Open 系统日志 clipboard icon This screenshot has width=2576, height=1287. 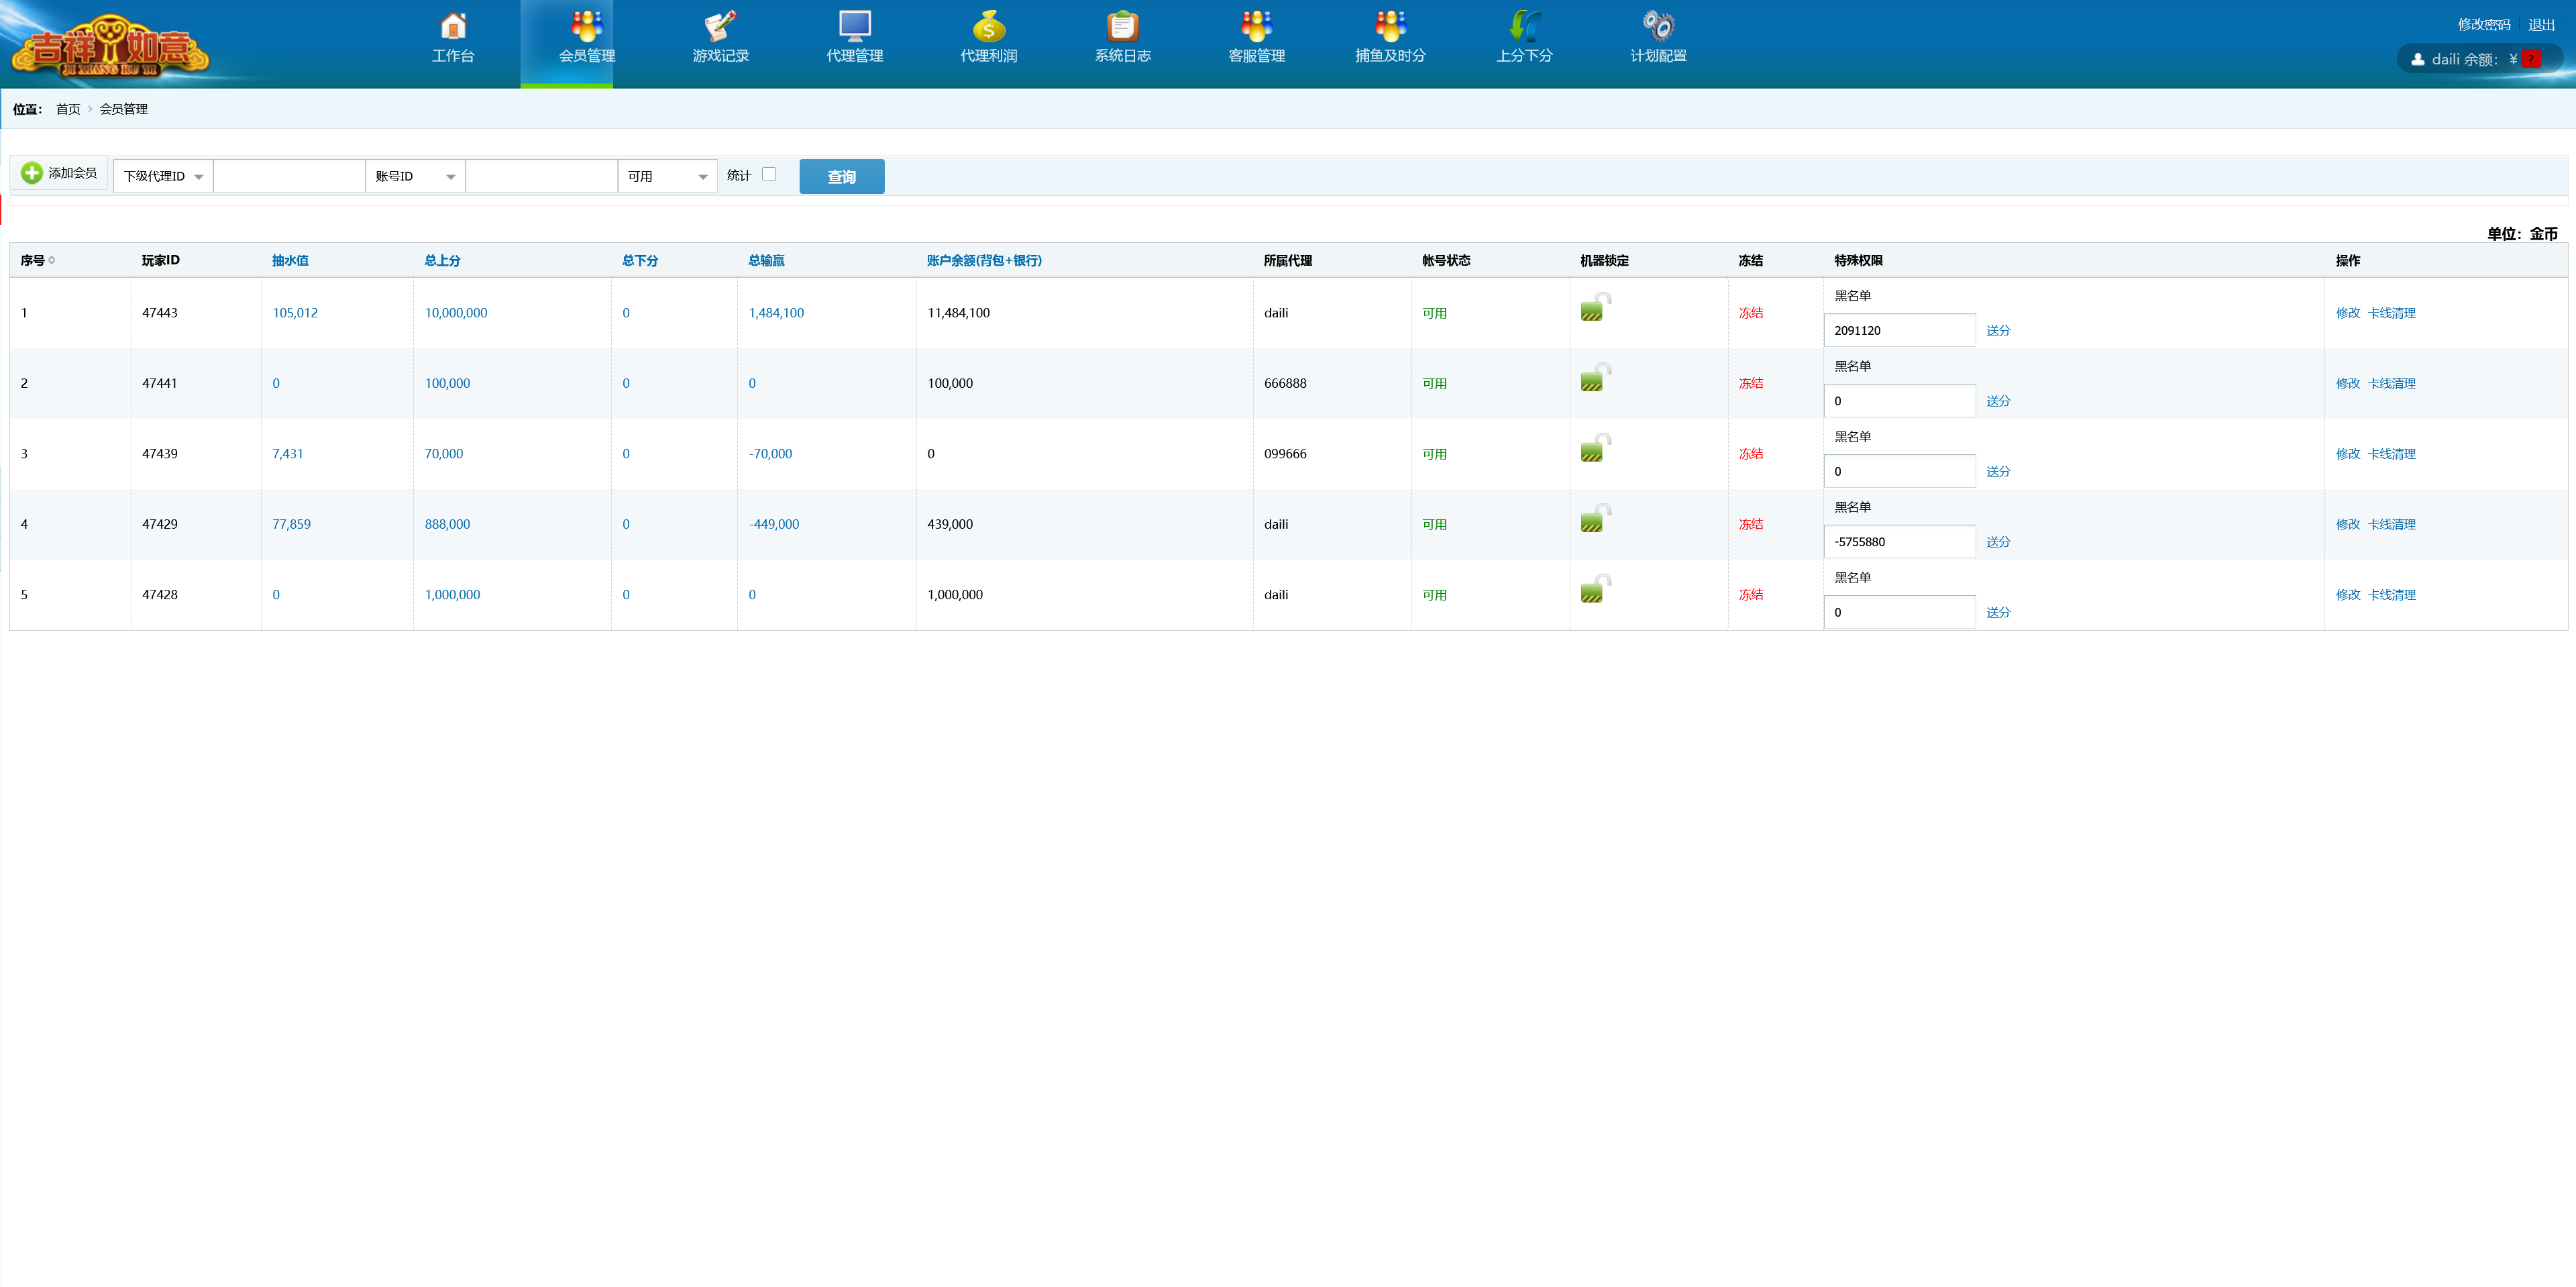(1122, 25)
